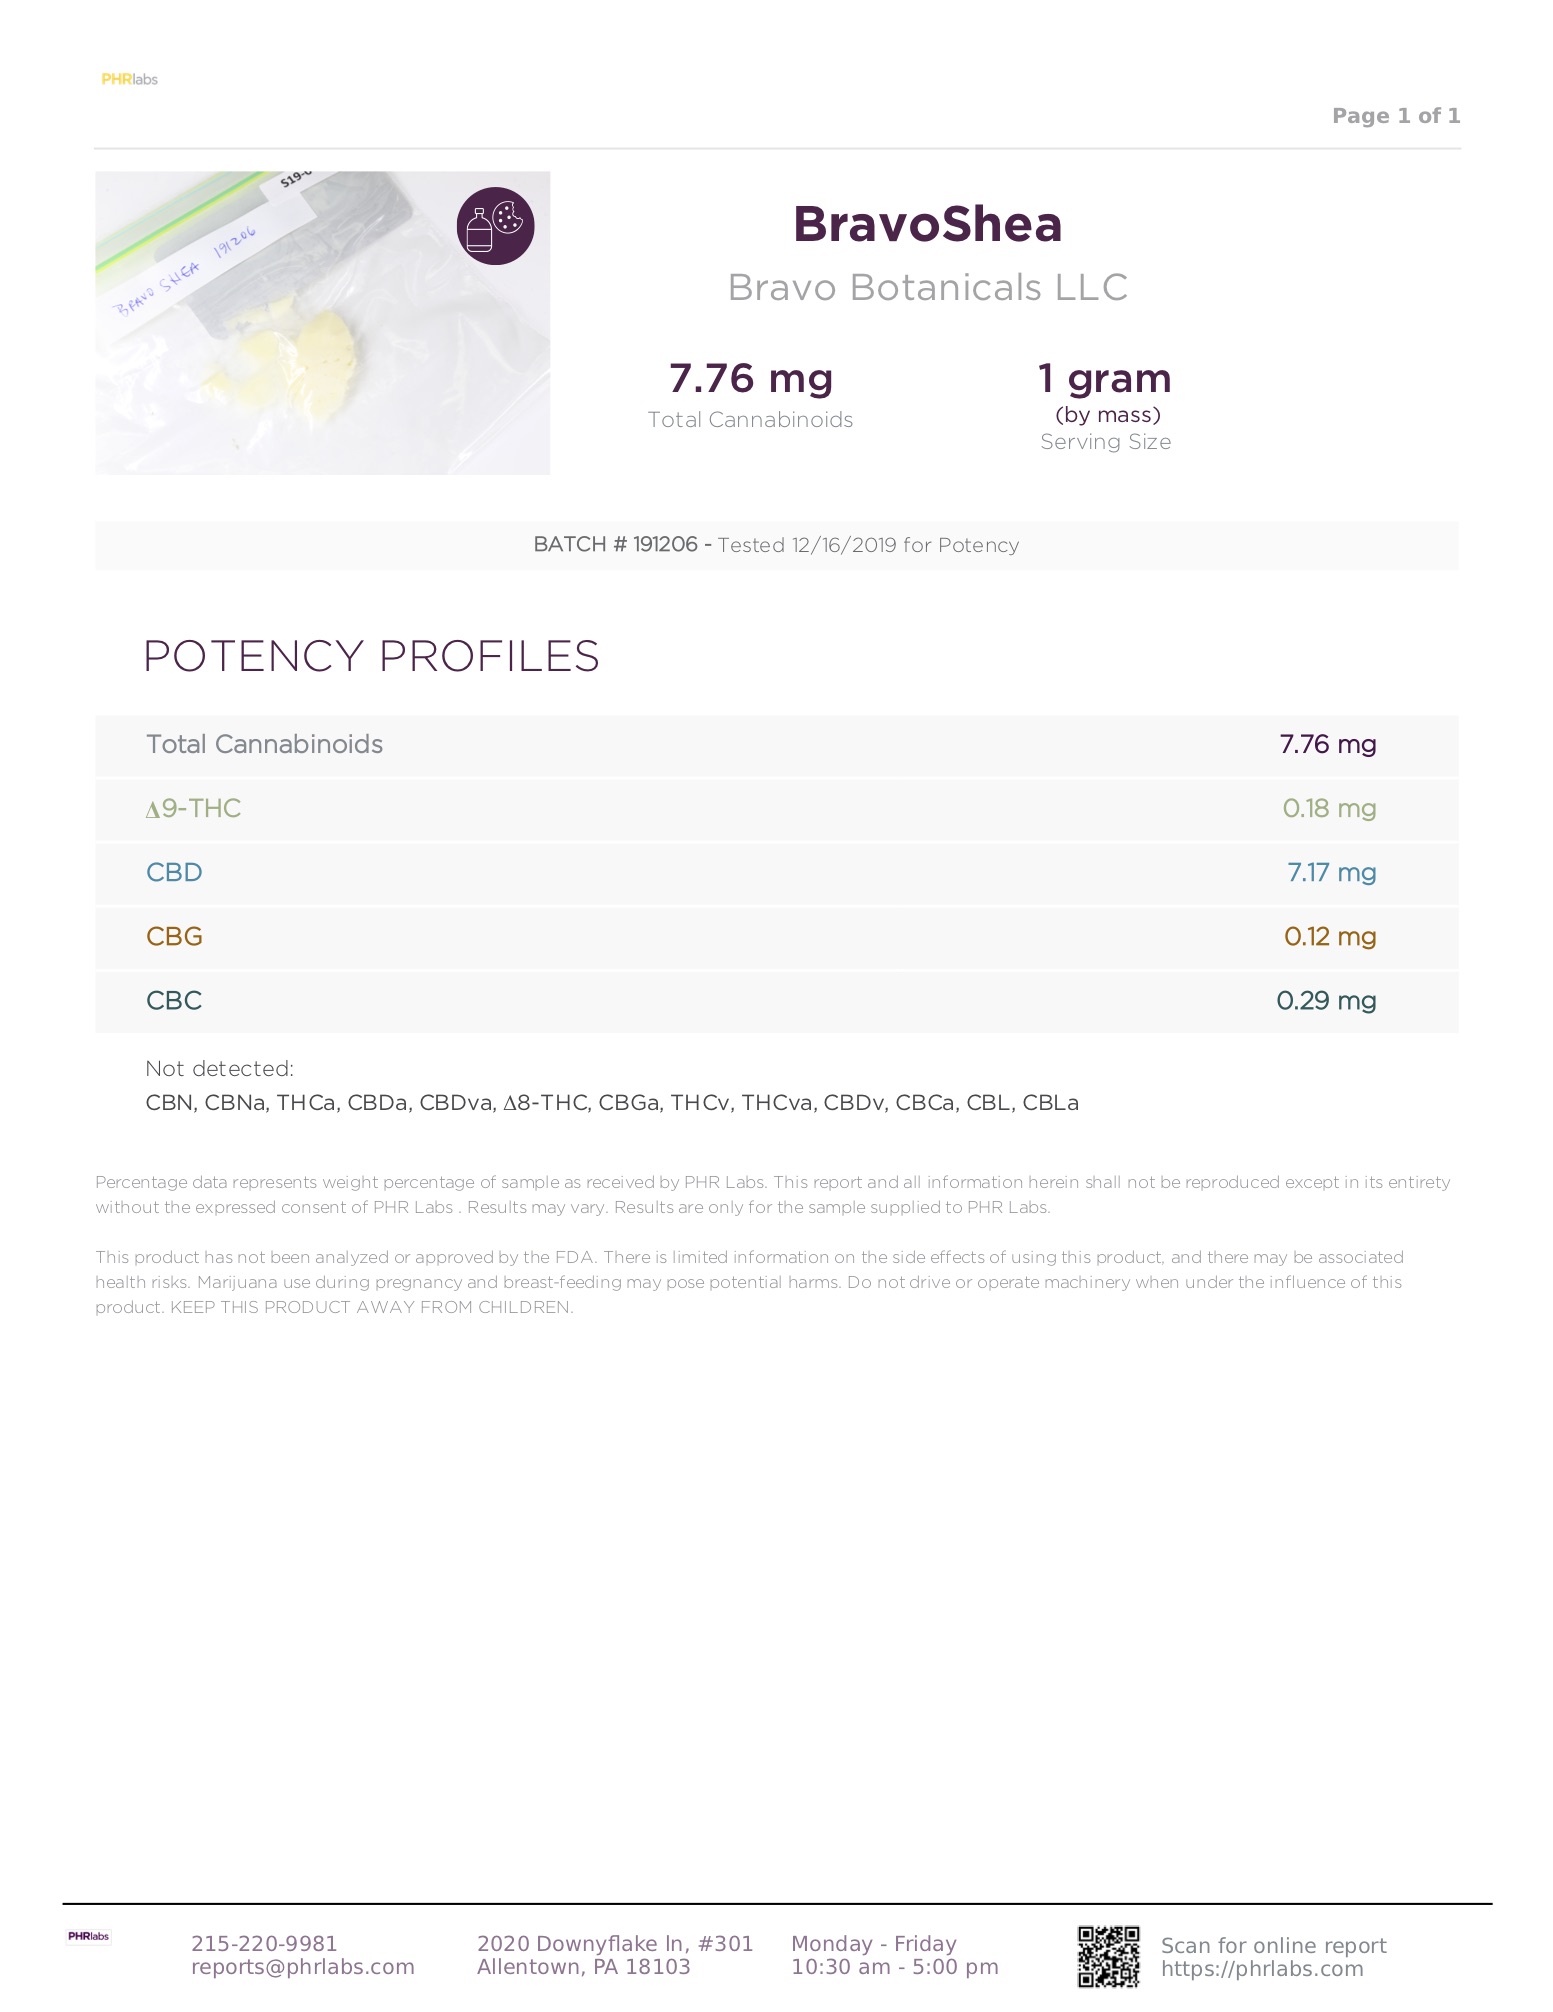Image resolution: width=1553 pixels, height=2012 pixels.
Task: Click the QR code for online report
Action: point(1108,1956)
